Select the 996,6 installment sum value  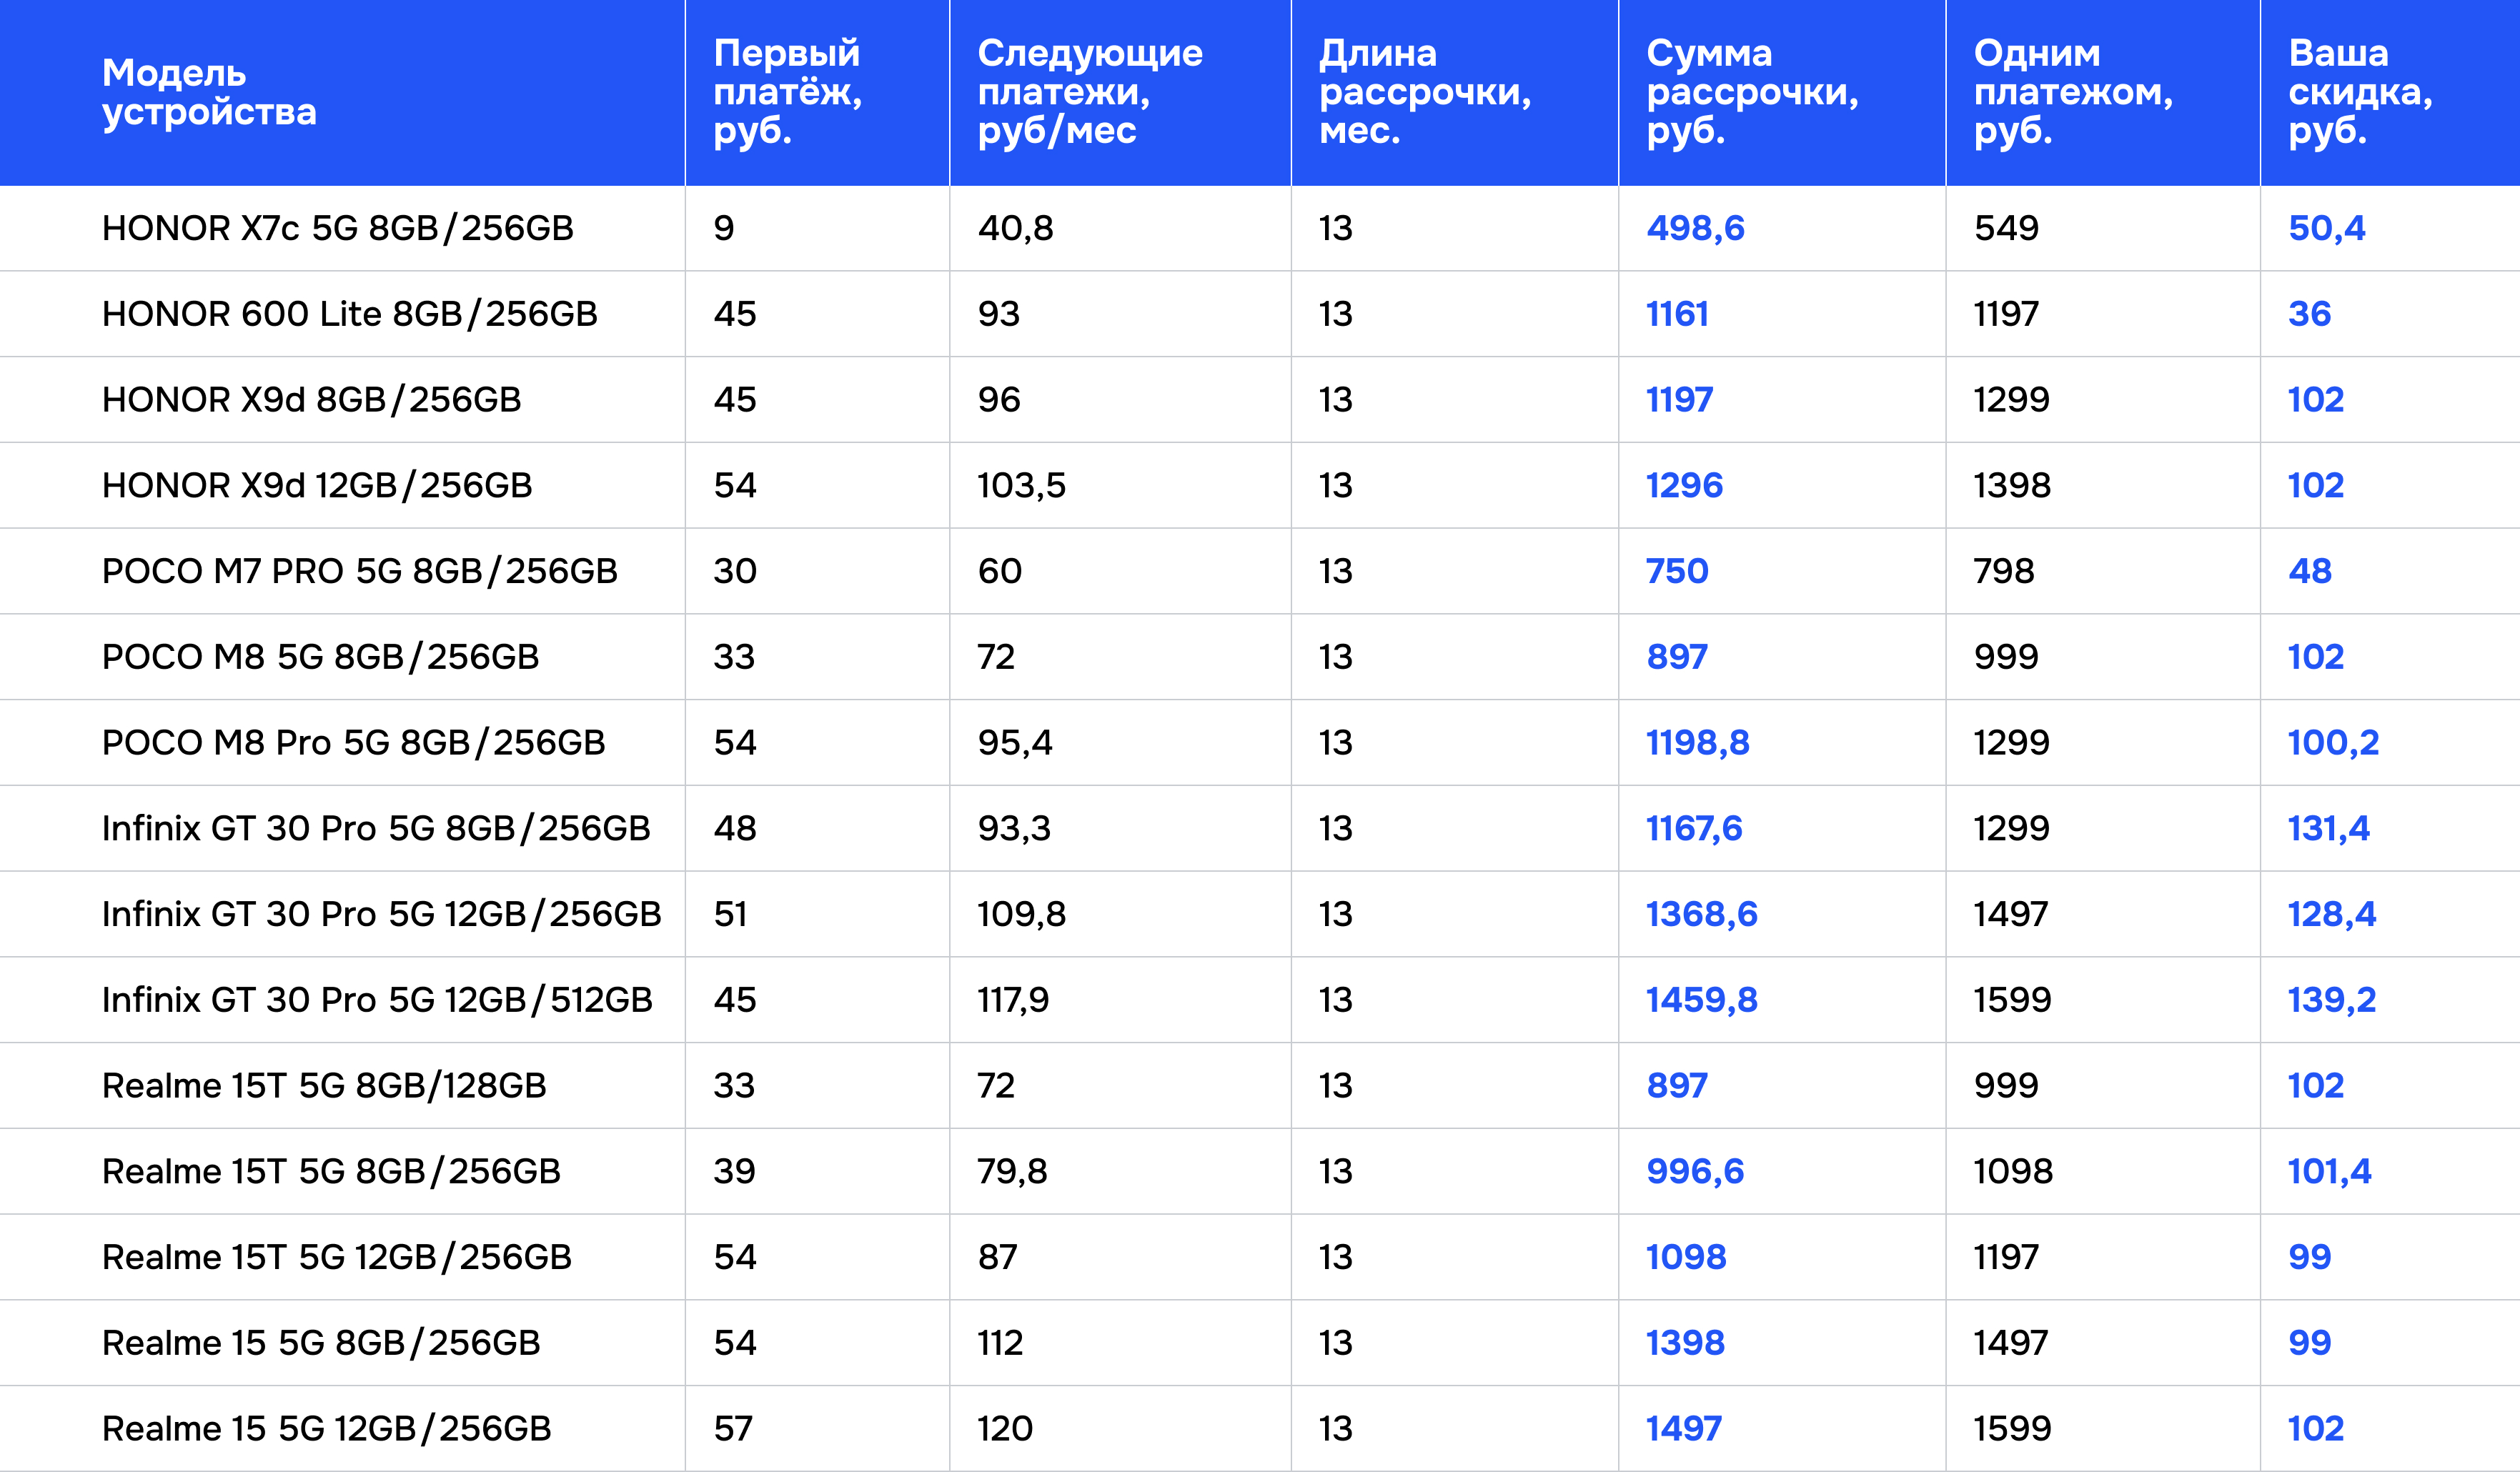click(1695, 1171)
